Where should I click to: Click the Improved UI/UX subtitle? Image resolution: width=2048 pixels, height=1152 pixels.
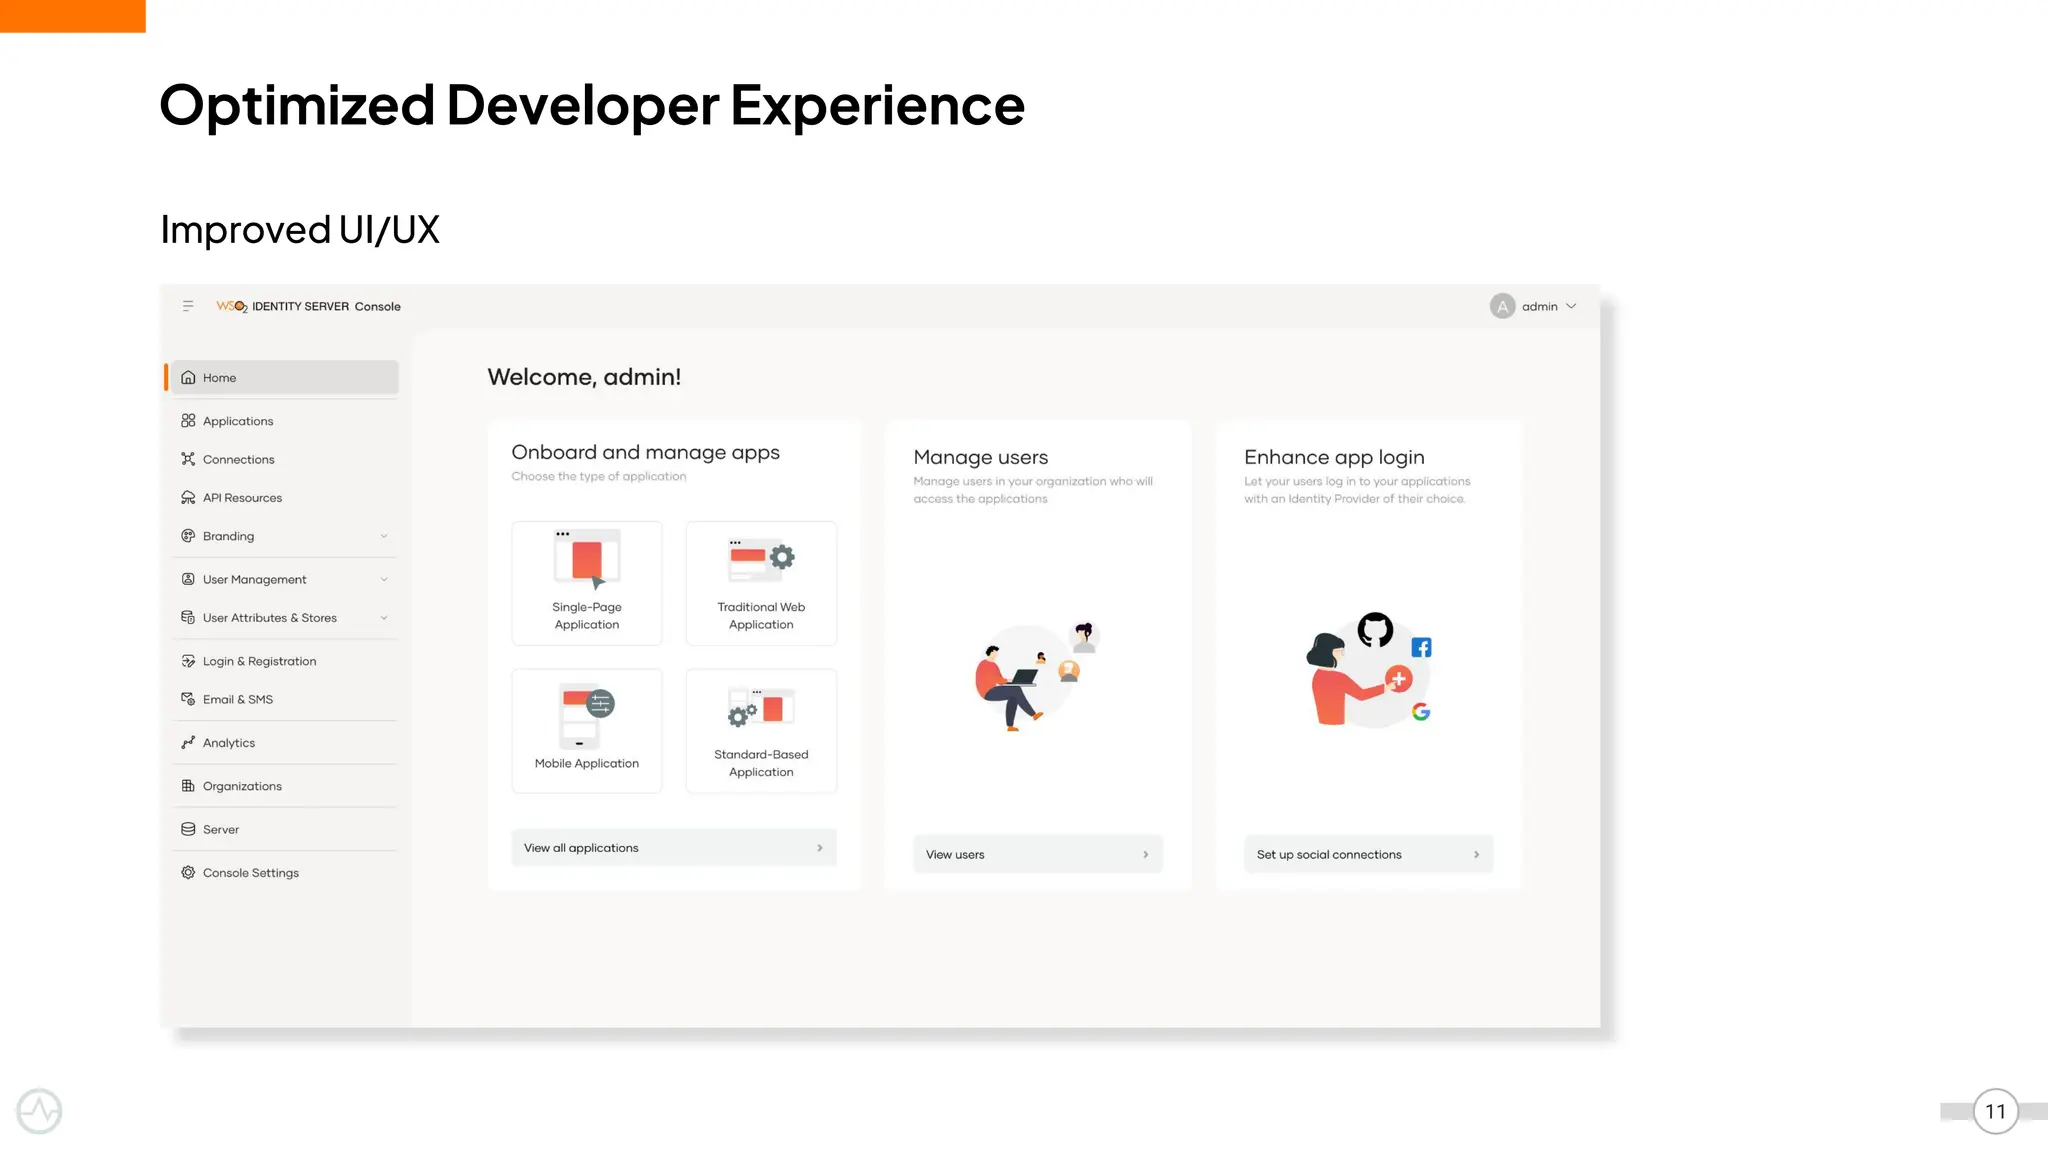click(x=300, y=230)
